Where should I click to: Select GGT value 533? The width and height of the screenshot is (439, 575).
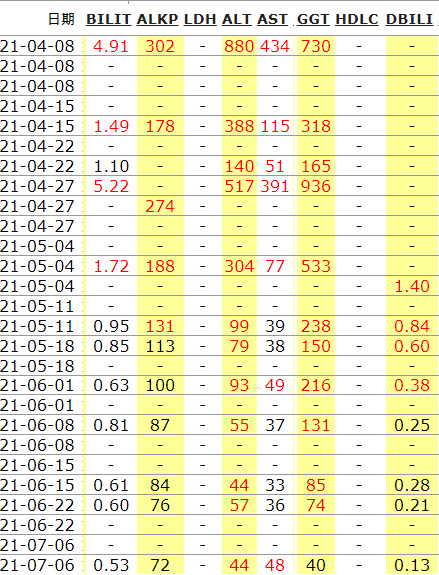tap(316, 266)
